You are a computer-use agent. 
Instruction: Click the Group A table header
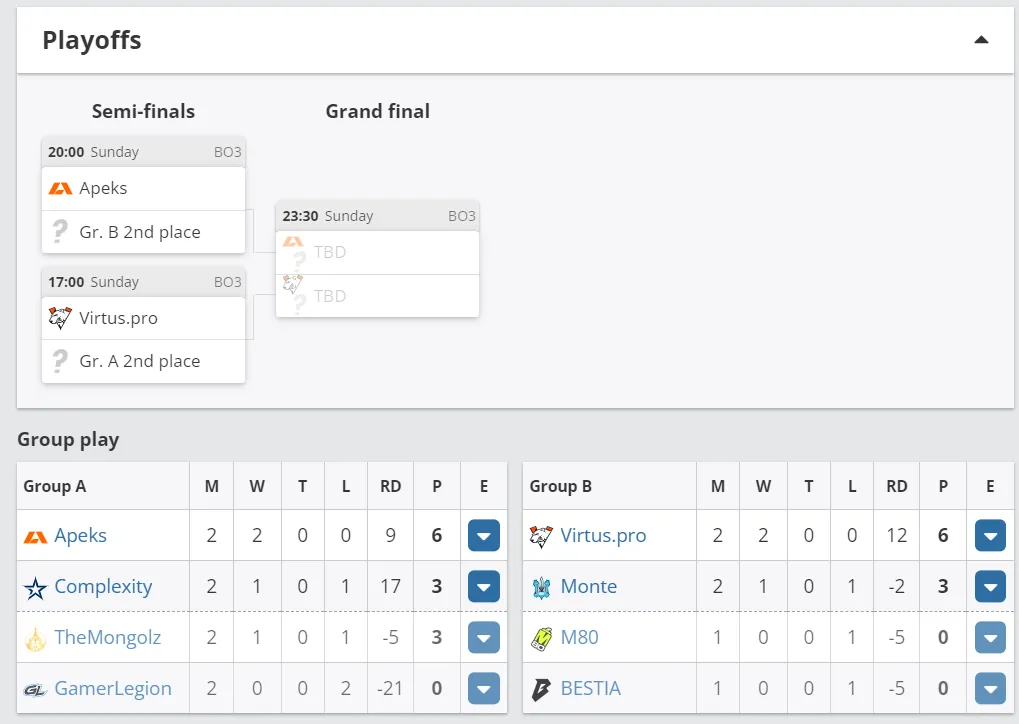pyautogui.click(x=55, y=486)
